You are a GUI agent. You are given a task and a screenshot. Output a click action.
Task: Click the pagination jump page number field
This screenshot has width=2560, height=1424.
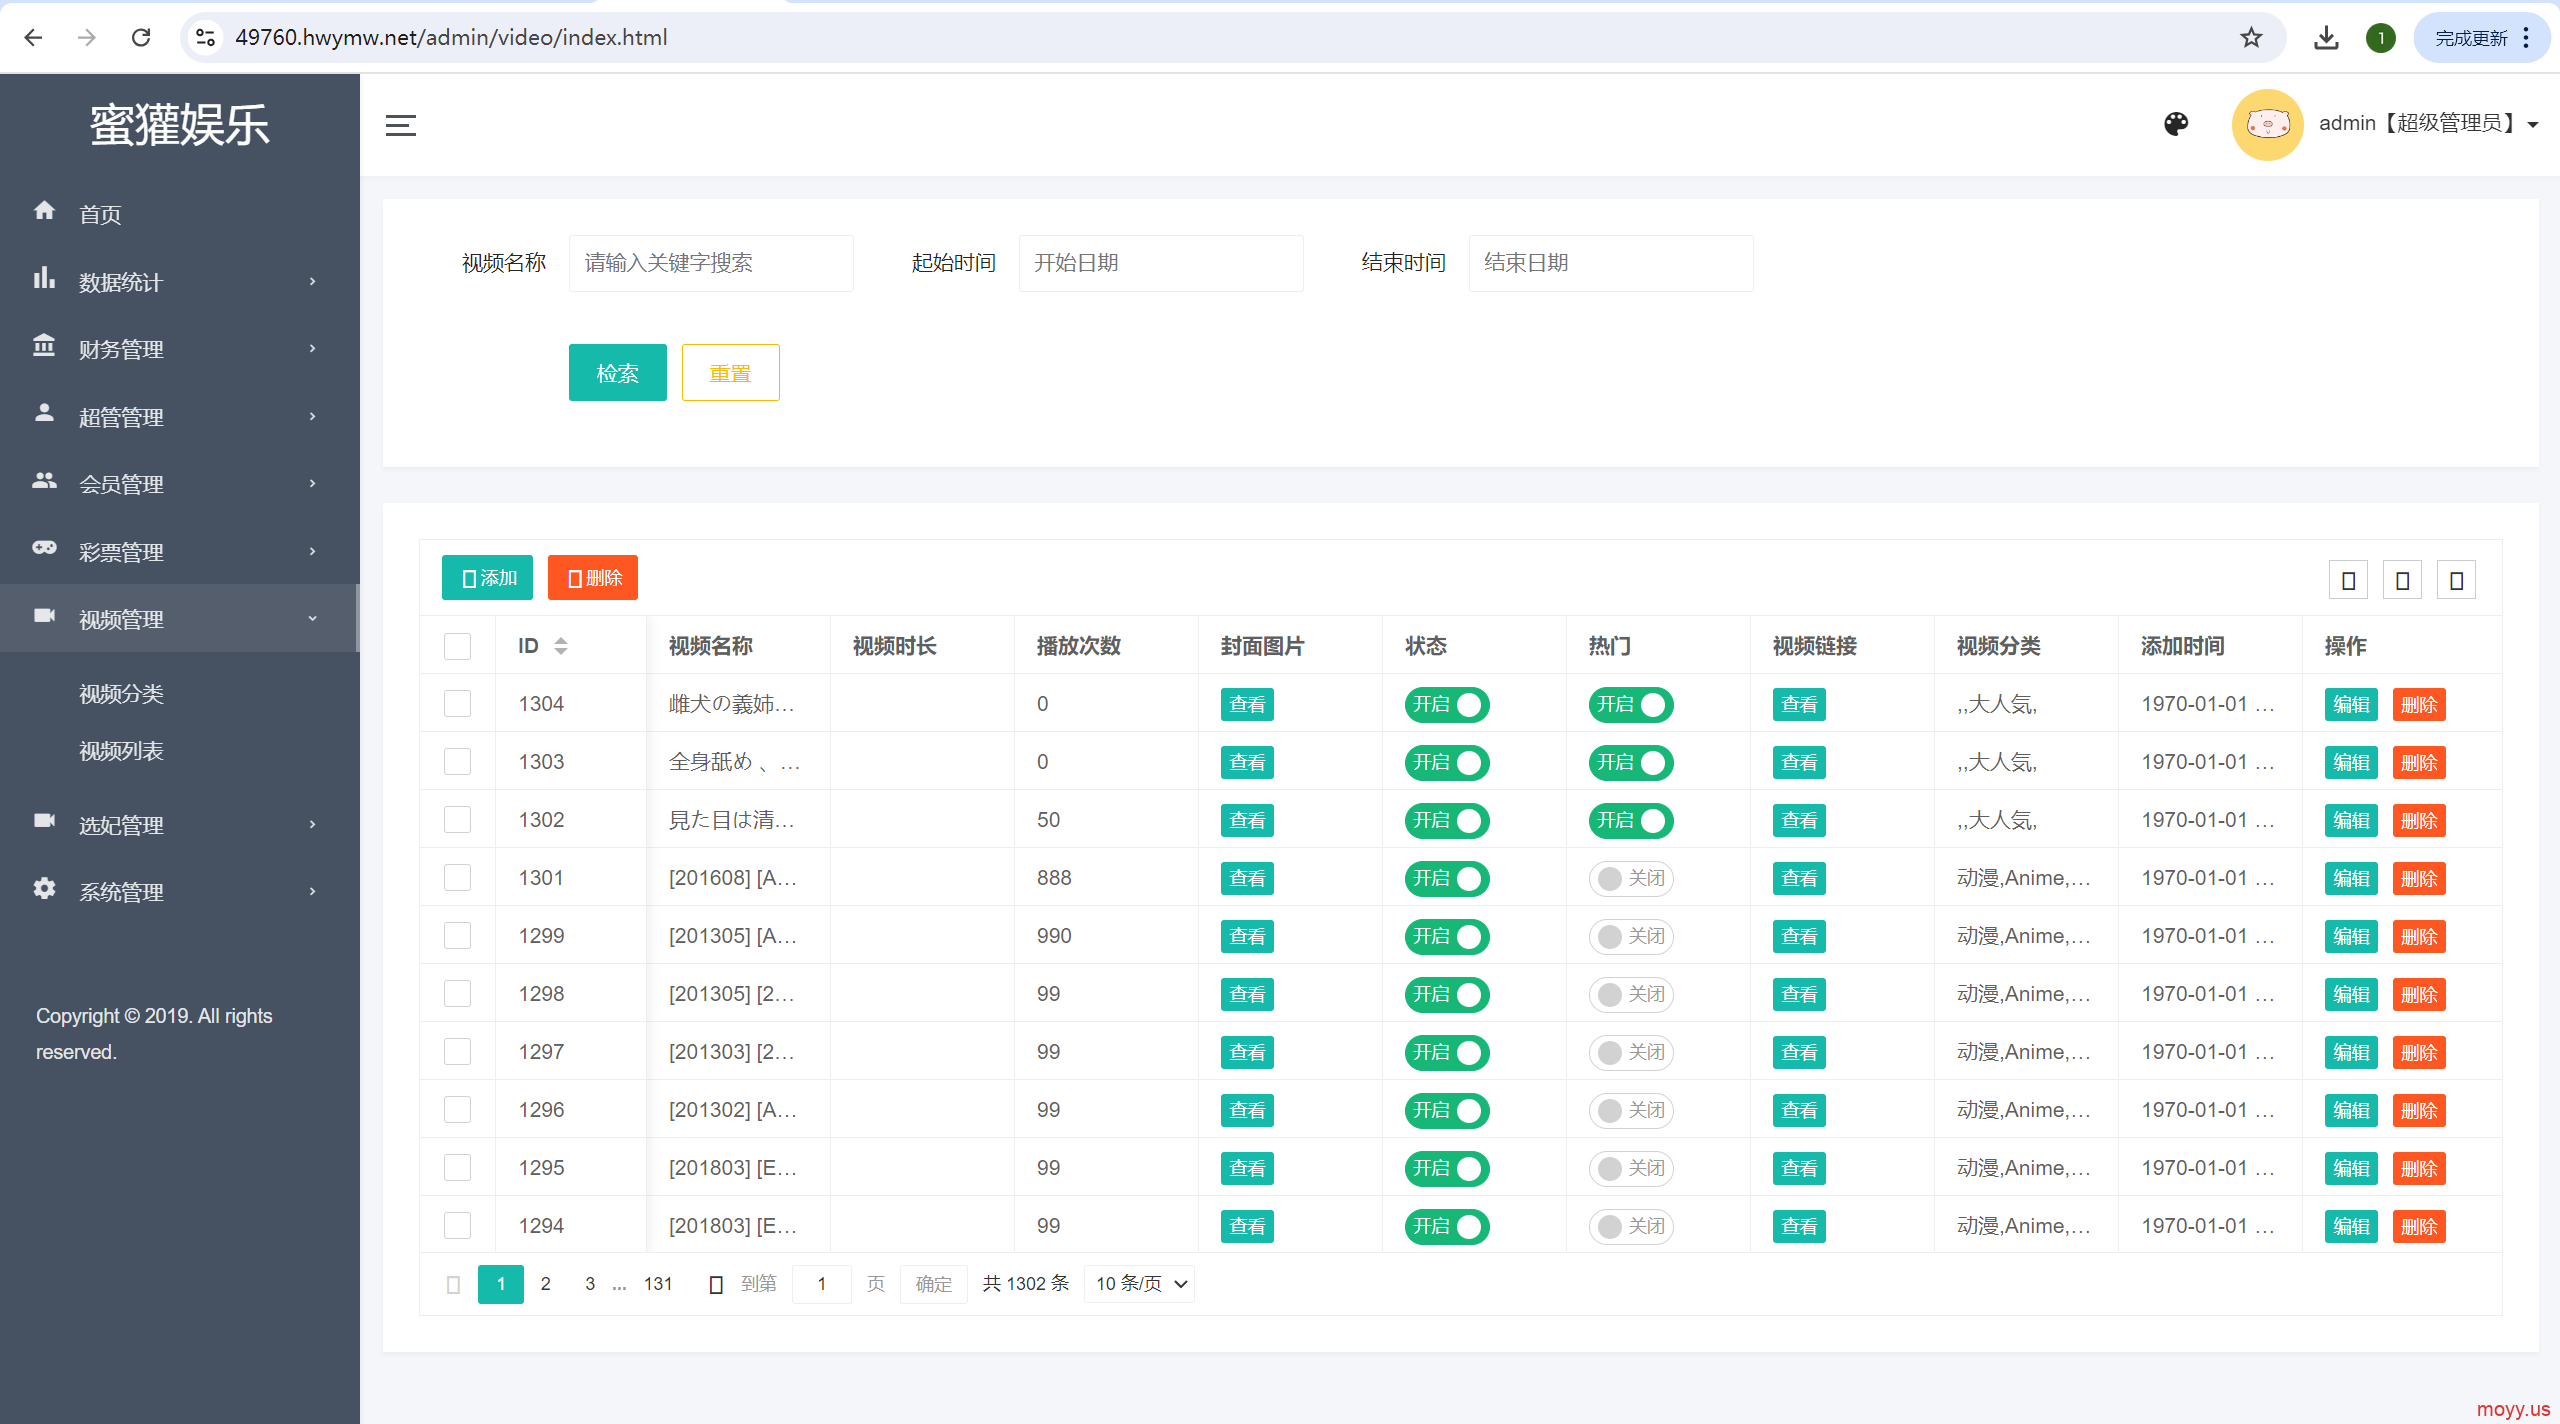tap(822, 1285)
